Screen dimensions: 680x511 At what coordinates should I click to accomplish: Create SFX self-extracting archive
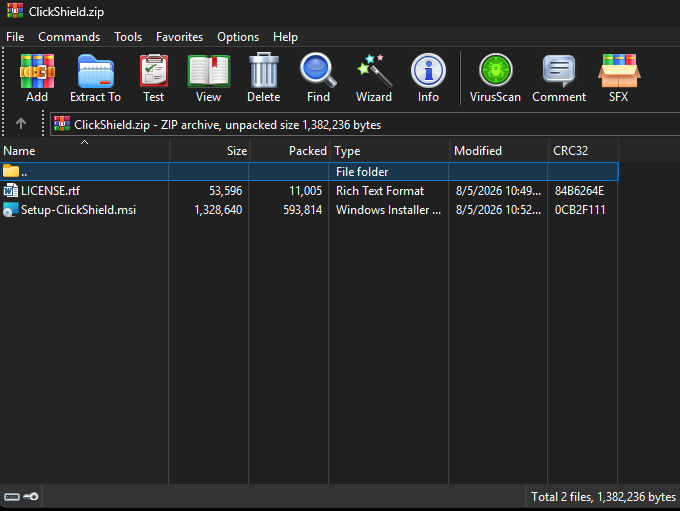click(x=619, y=71)
